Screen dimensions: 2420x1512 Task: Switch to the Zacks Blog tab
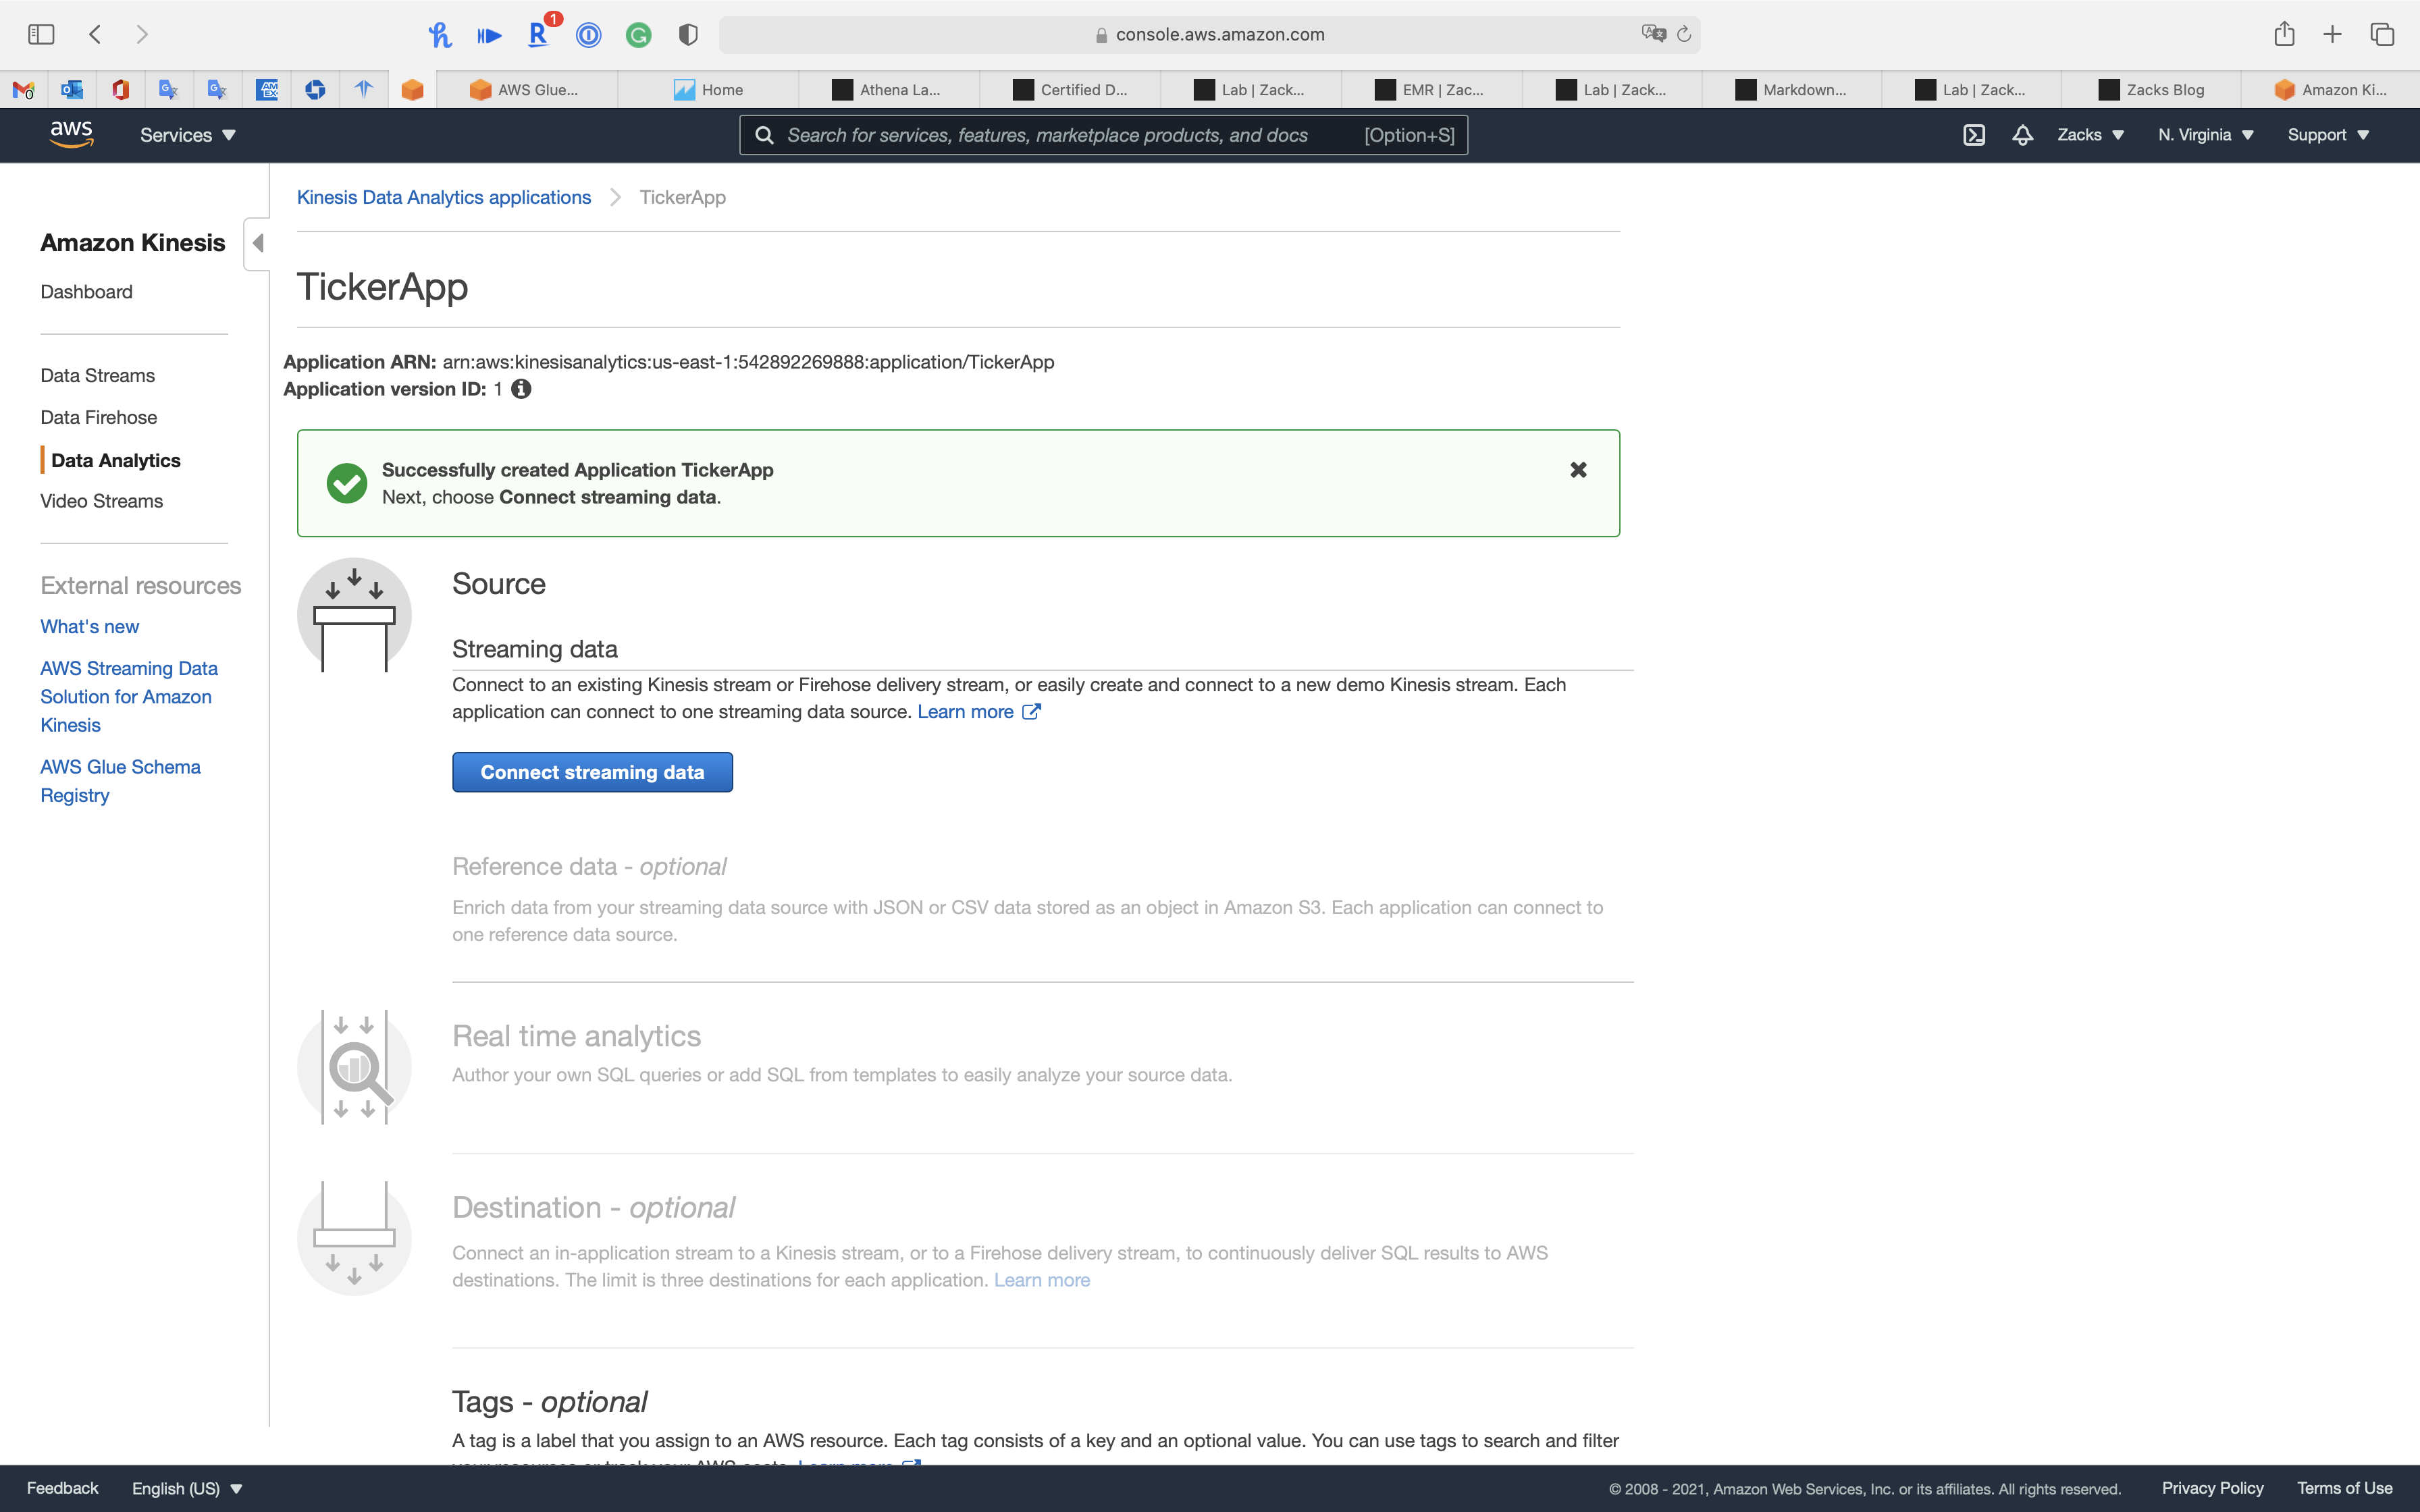coord(2151,90)
